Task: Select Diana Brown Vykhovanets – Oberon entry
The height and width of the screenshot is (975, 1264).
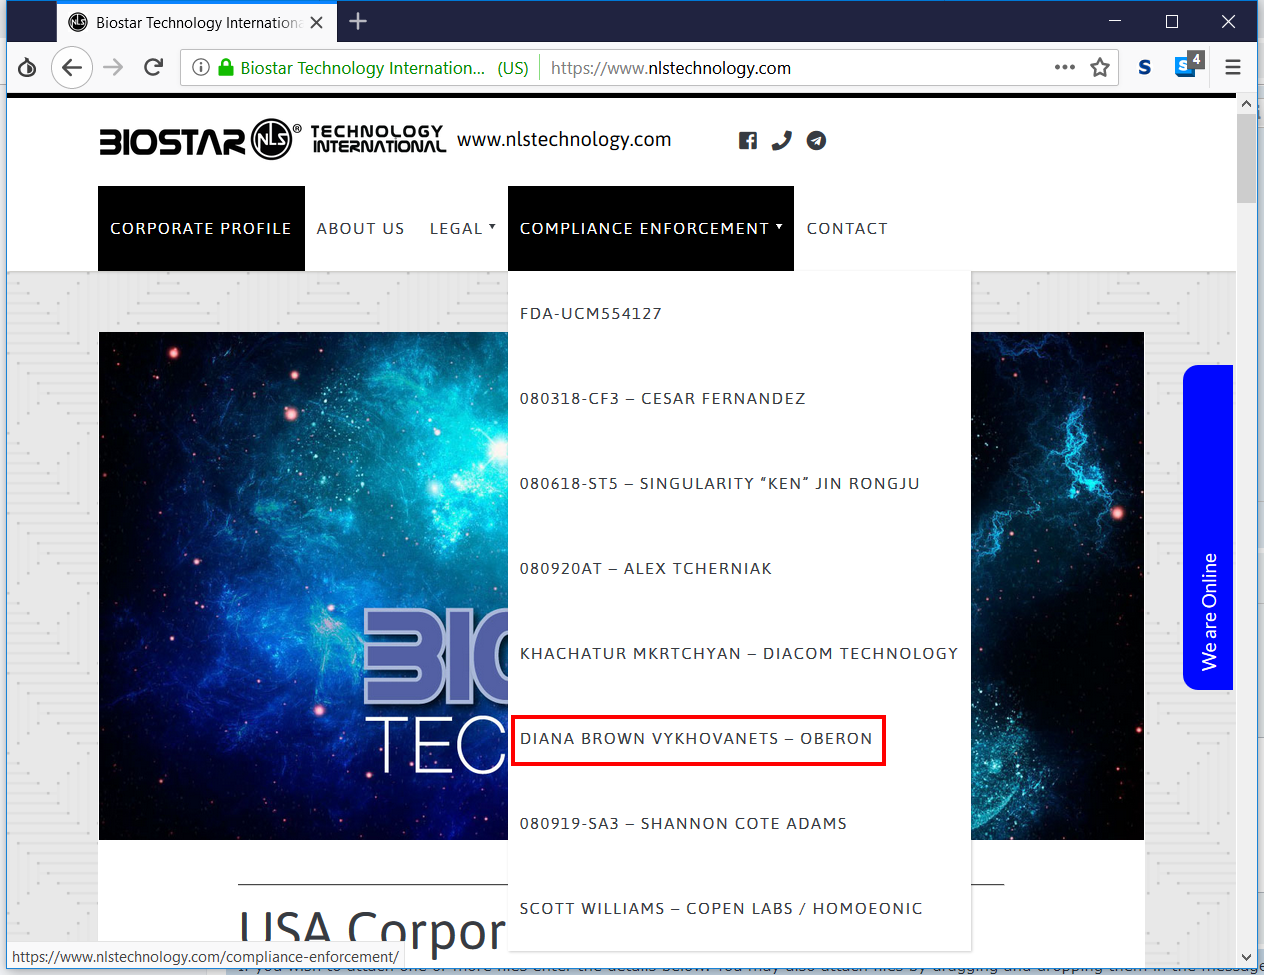Action: click(696, 739)
